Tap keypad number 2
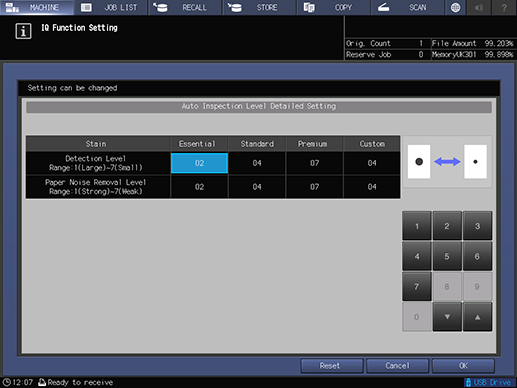The image size is (517, 388). pyautogui.click(x=447, y=226)
